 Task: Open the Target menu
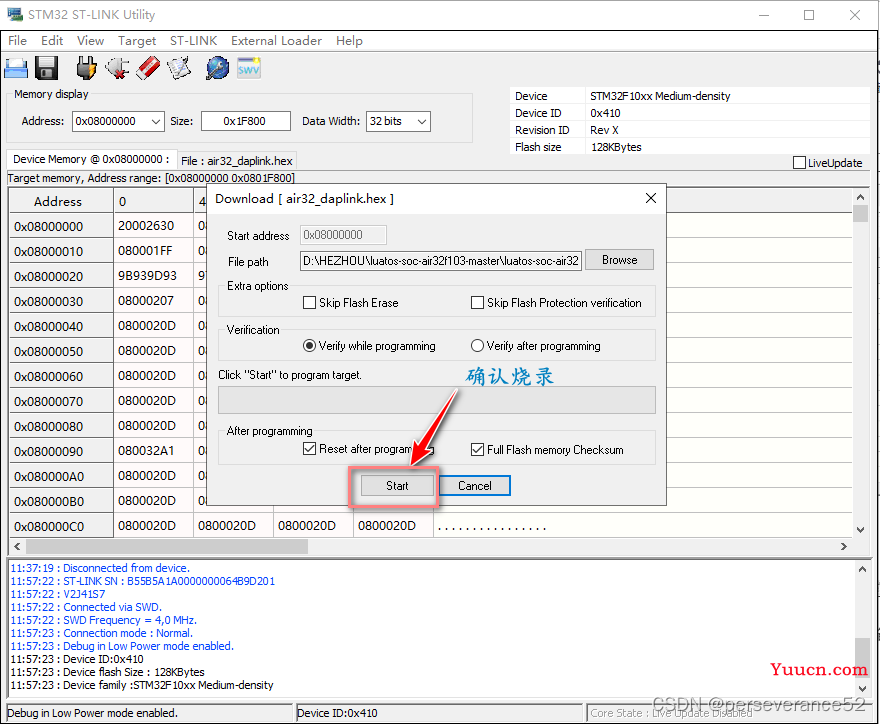coord(137,41)
